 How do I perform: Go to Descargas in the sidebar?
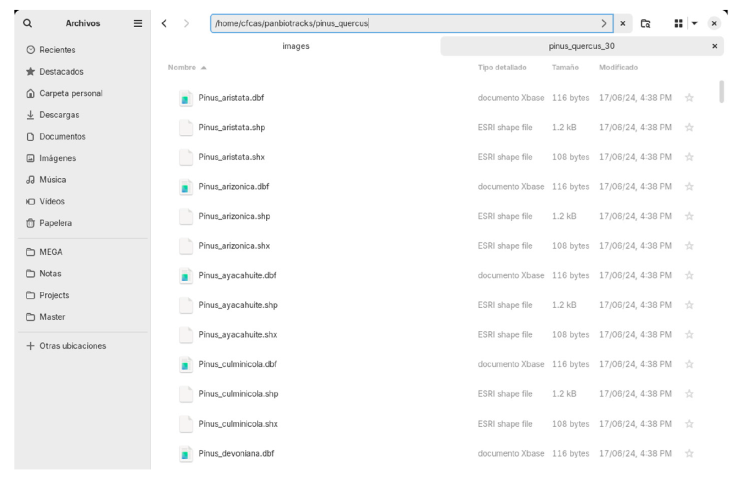58,115
